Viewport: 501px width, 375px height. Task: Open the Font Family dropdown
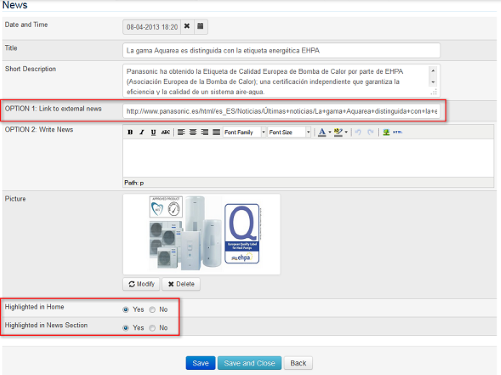(x=244, y=132)
